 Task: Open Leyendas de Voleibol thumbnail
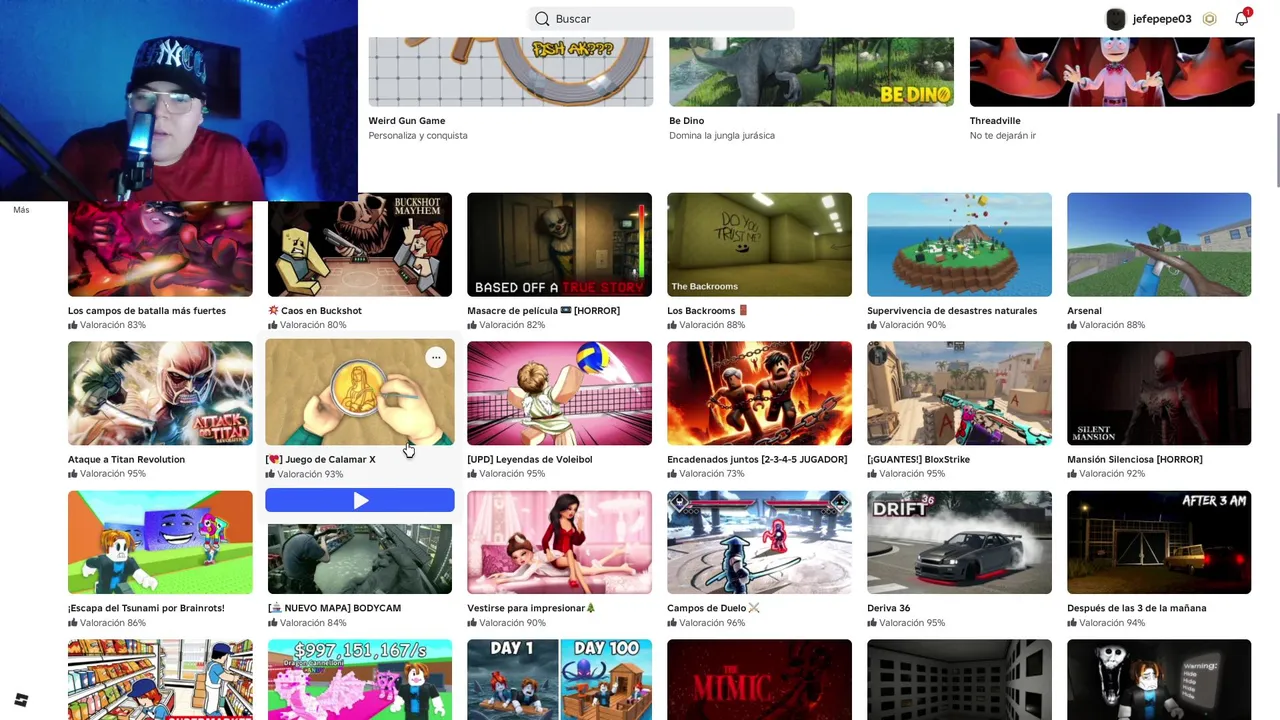559,393
